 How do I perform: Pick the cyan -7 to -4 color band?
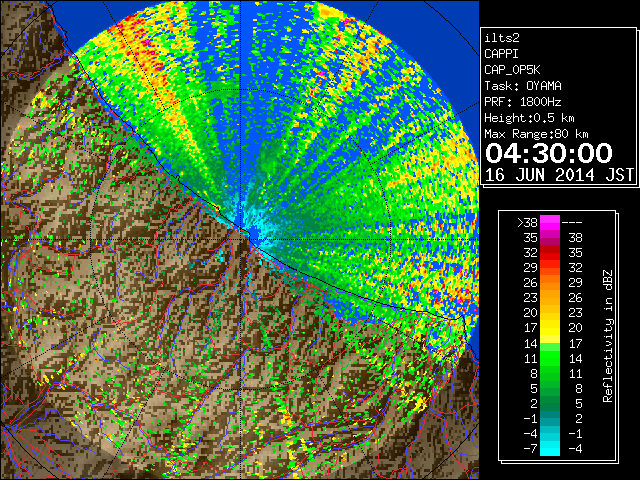click(x=550, y=448)
